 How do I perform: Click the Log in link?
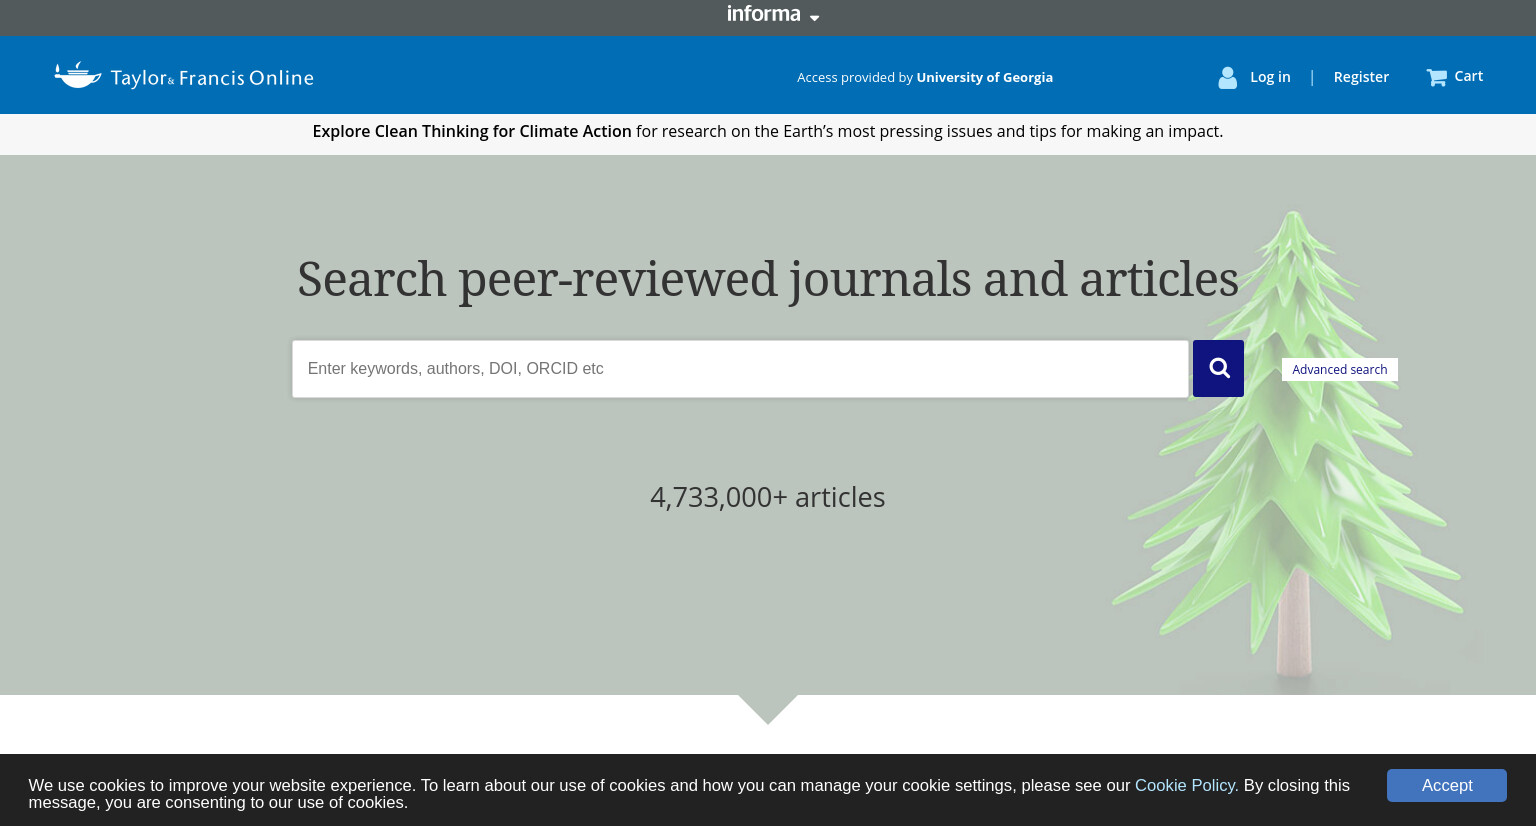click(1270, 77)
